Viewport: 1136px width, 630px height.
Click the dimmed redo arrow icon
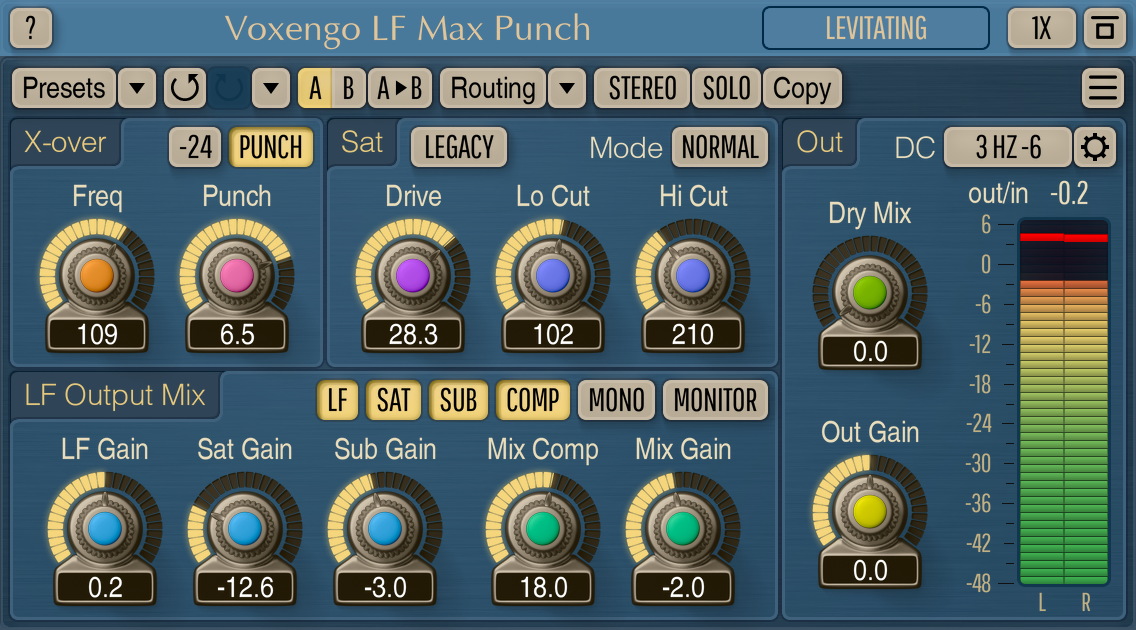[x=229, y=88]
